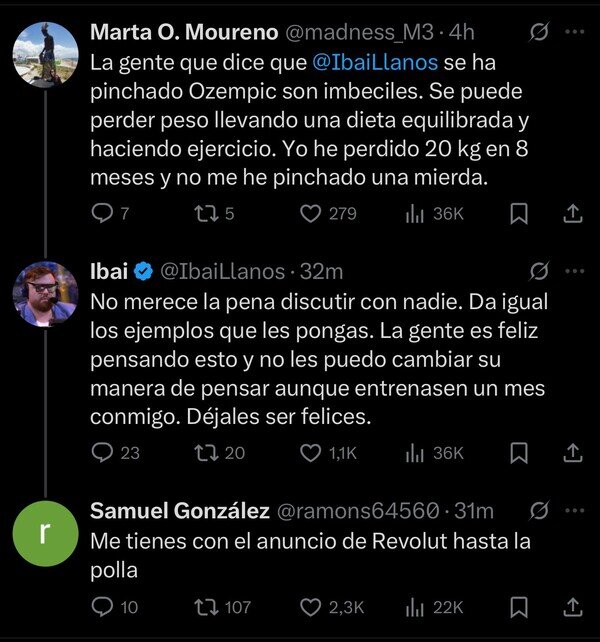Share Marta O. Moureno's tweet

click(572, 213)
